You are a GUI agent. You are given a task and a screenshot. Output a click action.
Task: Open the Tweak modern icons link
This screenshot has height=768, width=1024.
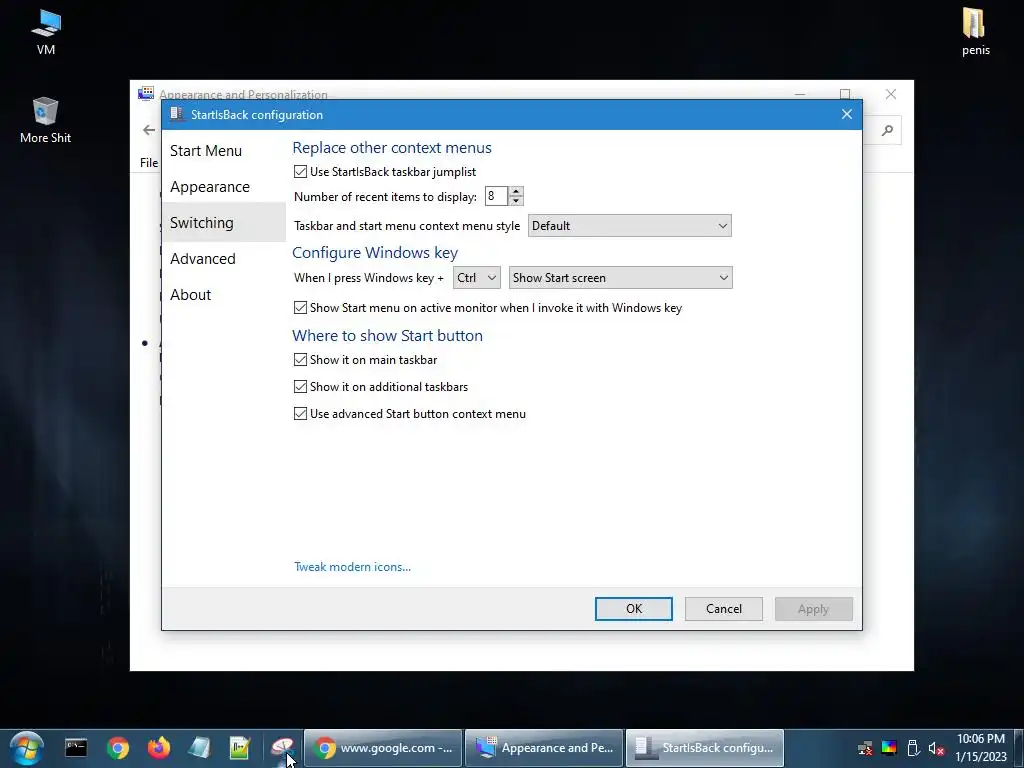[x=353, y=567]
